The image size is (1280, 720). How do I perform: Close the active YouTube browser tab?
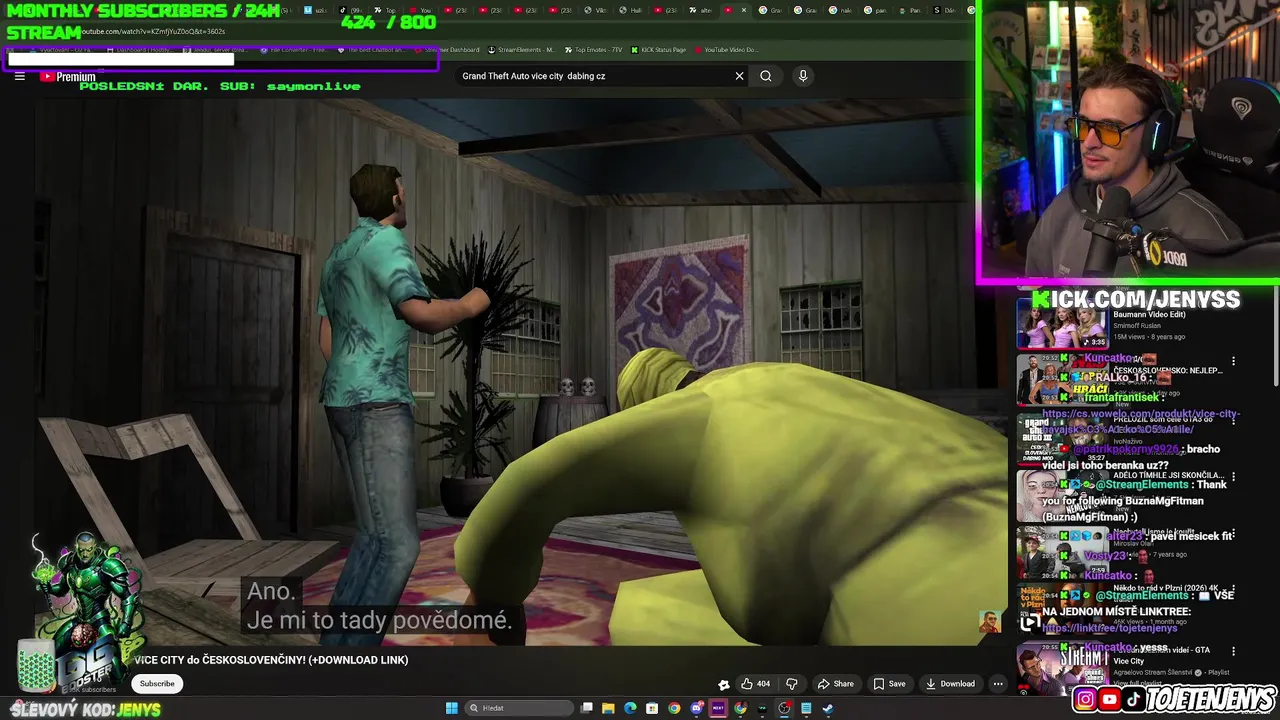click(743, 10)
